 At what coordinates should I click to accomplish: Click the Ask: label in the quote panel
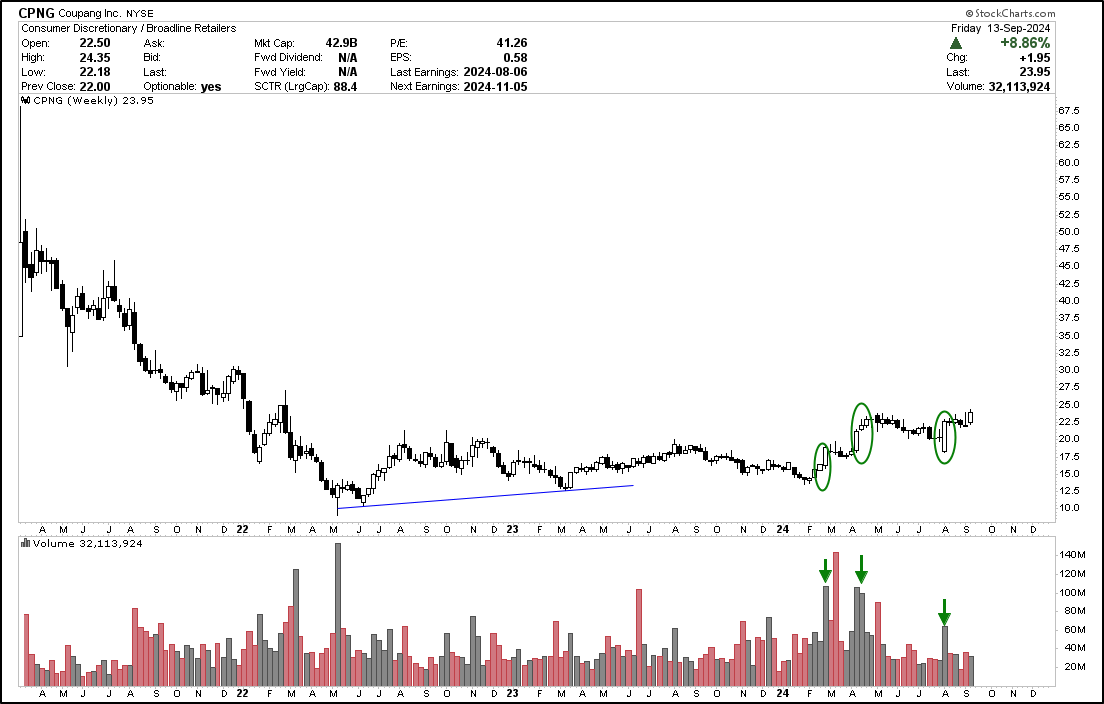pos(154,43)
